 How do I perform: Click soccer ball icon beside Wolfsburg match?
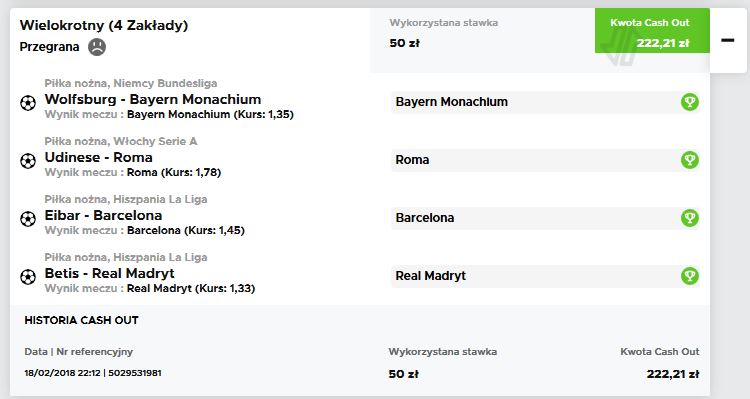[28, 103]
